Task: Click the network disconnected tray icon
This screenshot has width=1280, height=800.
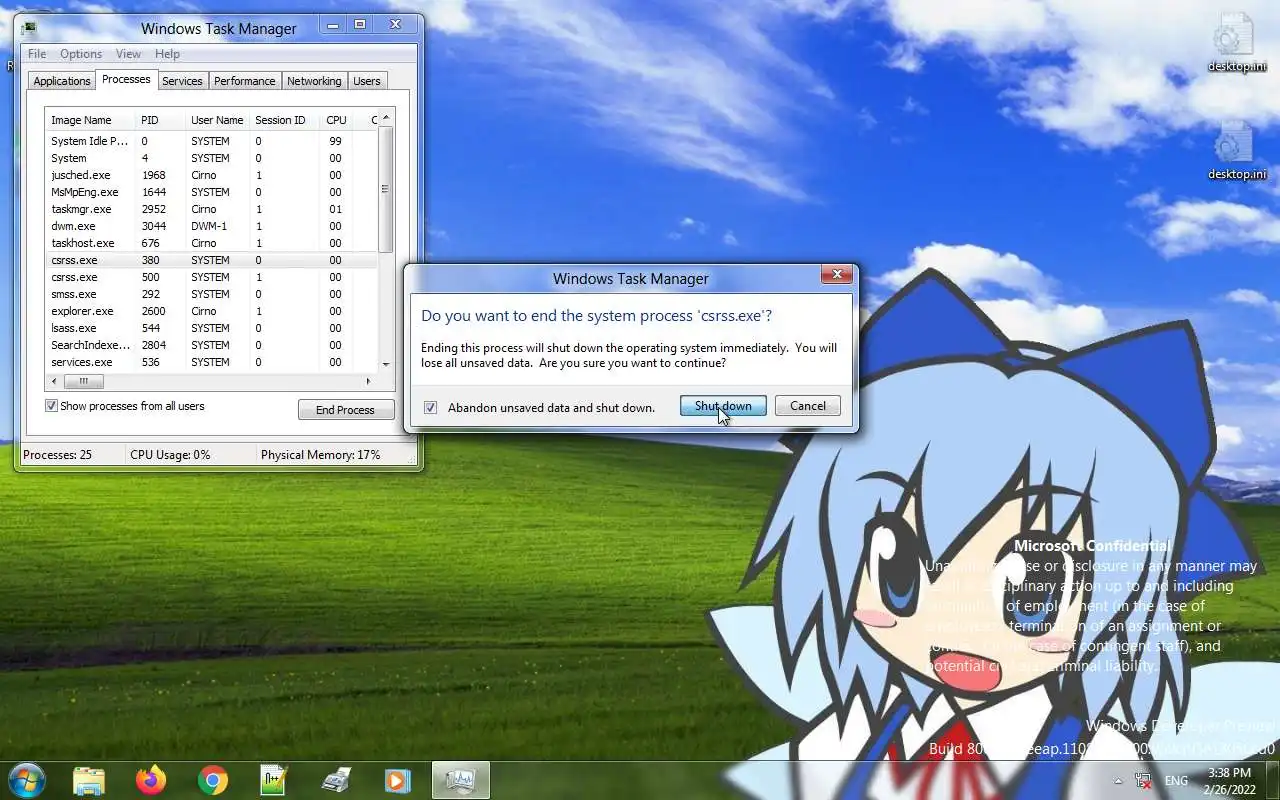Action: click(x=1144, y=781)
